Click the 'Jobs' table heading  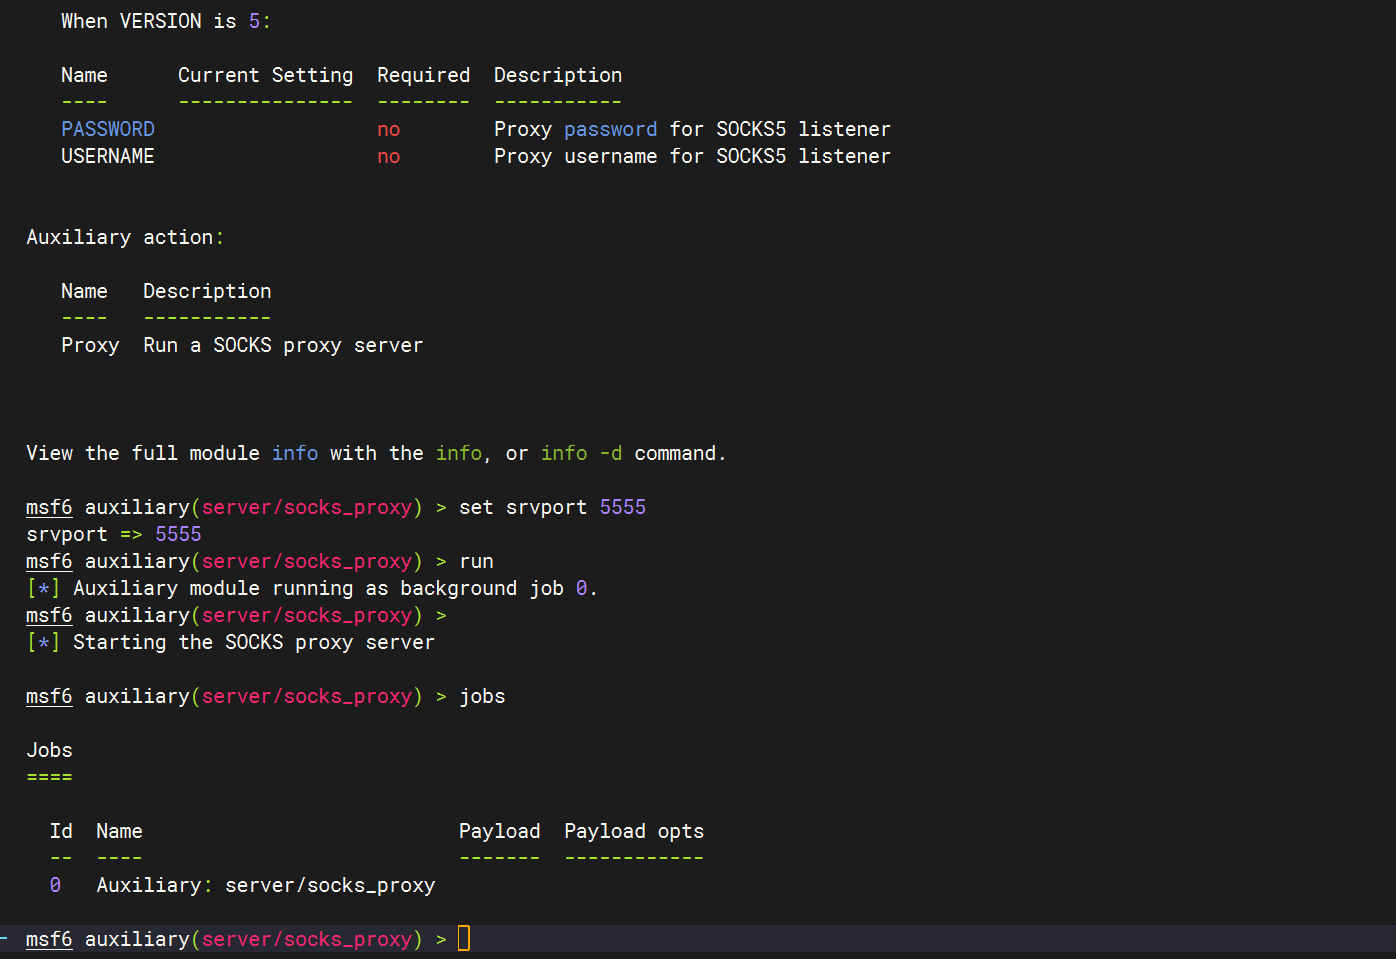pyautogui.click(x=49, y=750)
